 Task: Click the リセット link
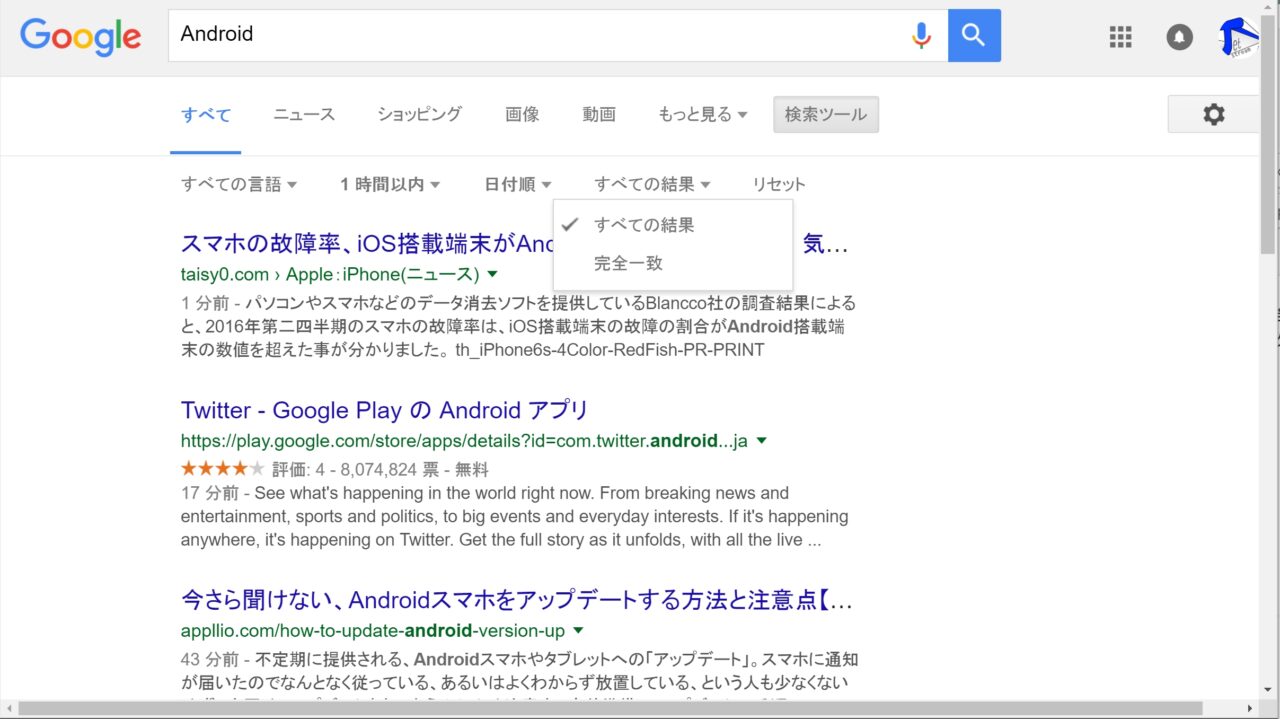(x=778, y=184)
